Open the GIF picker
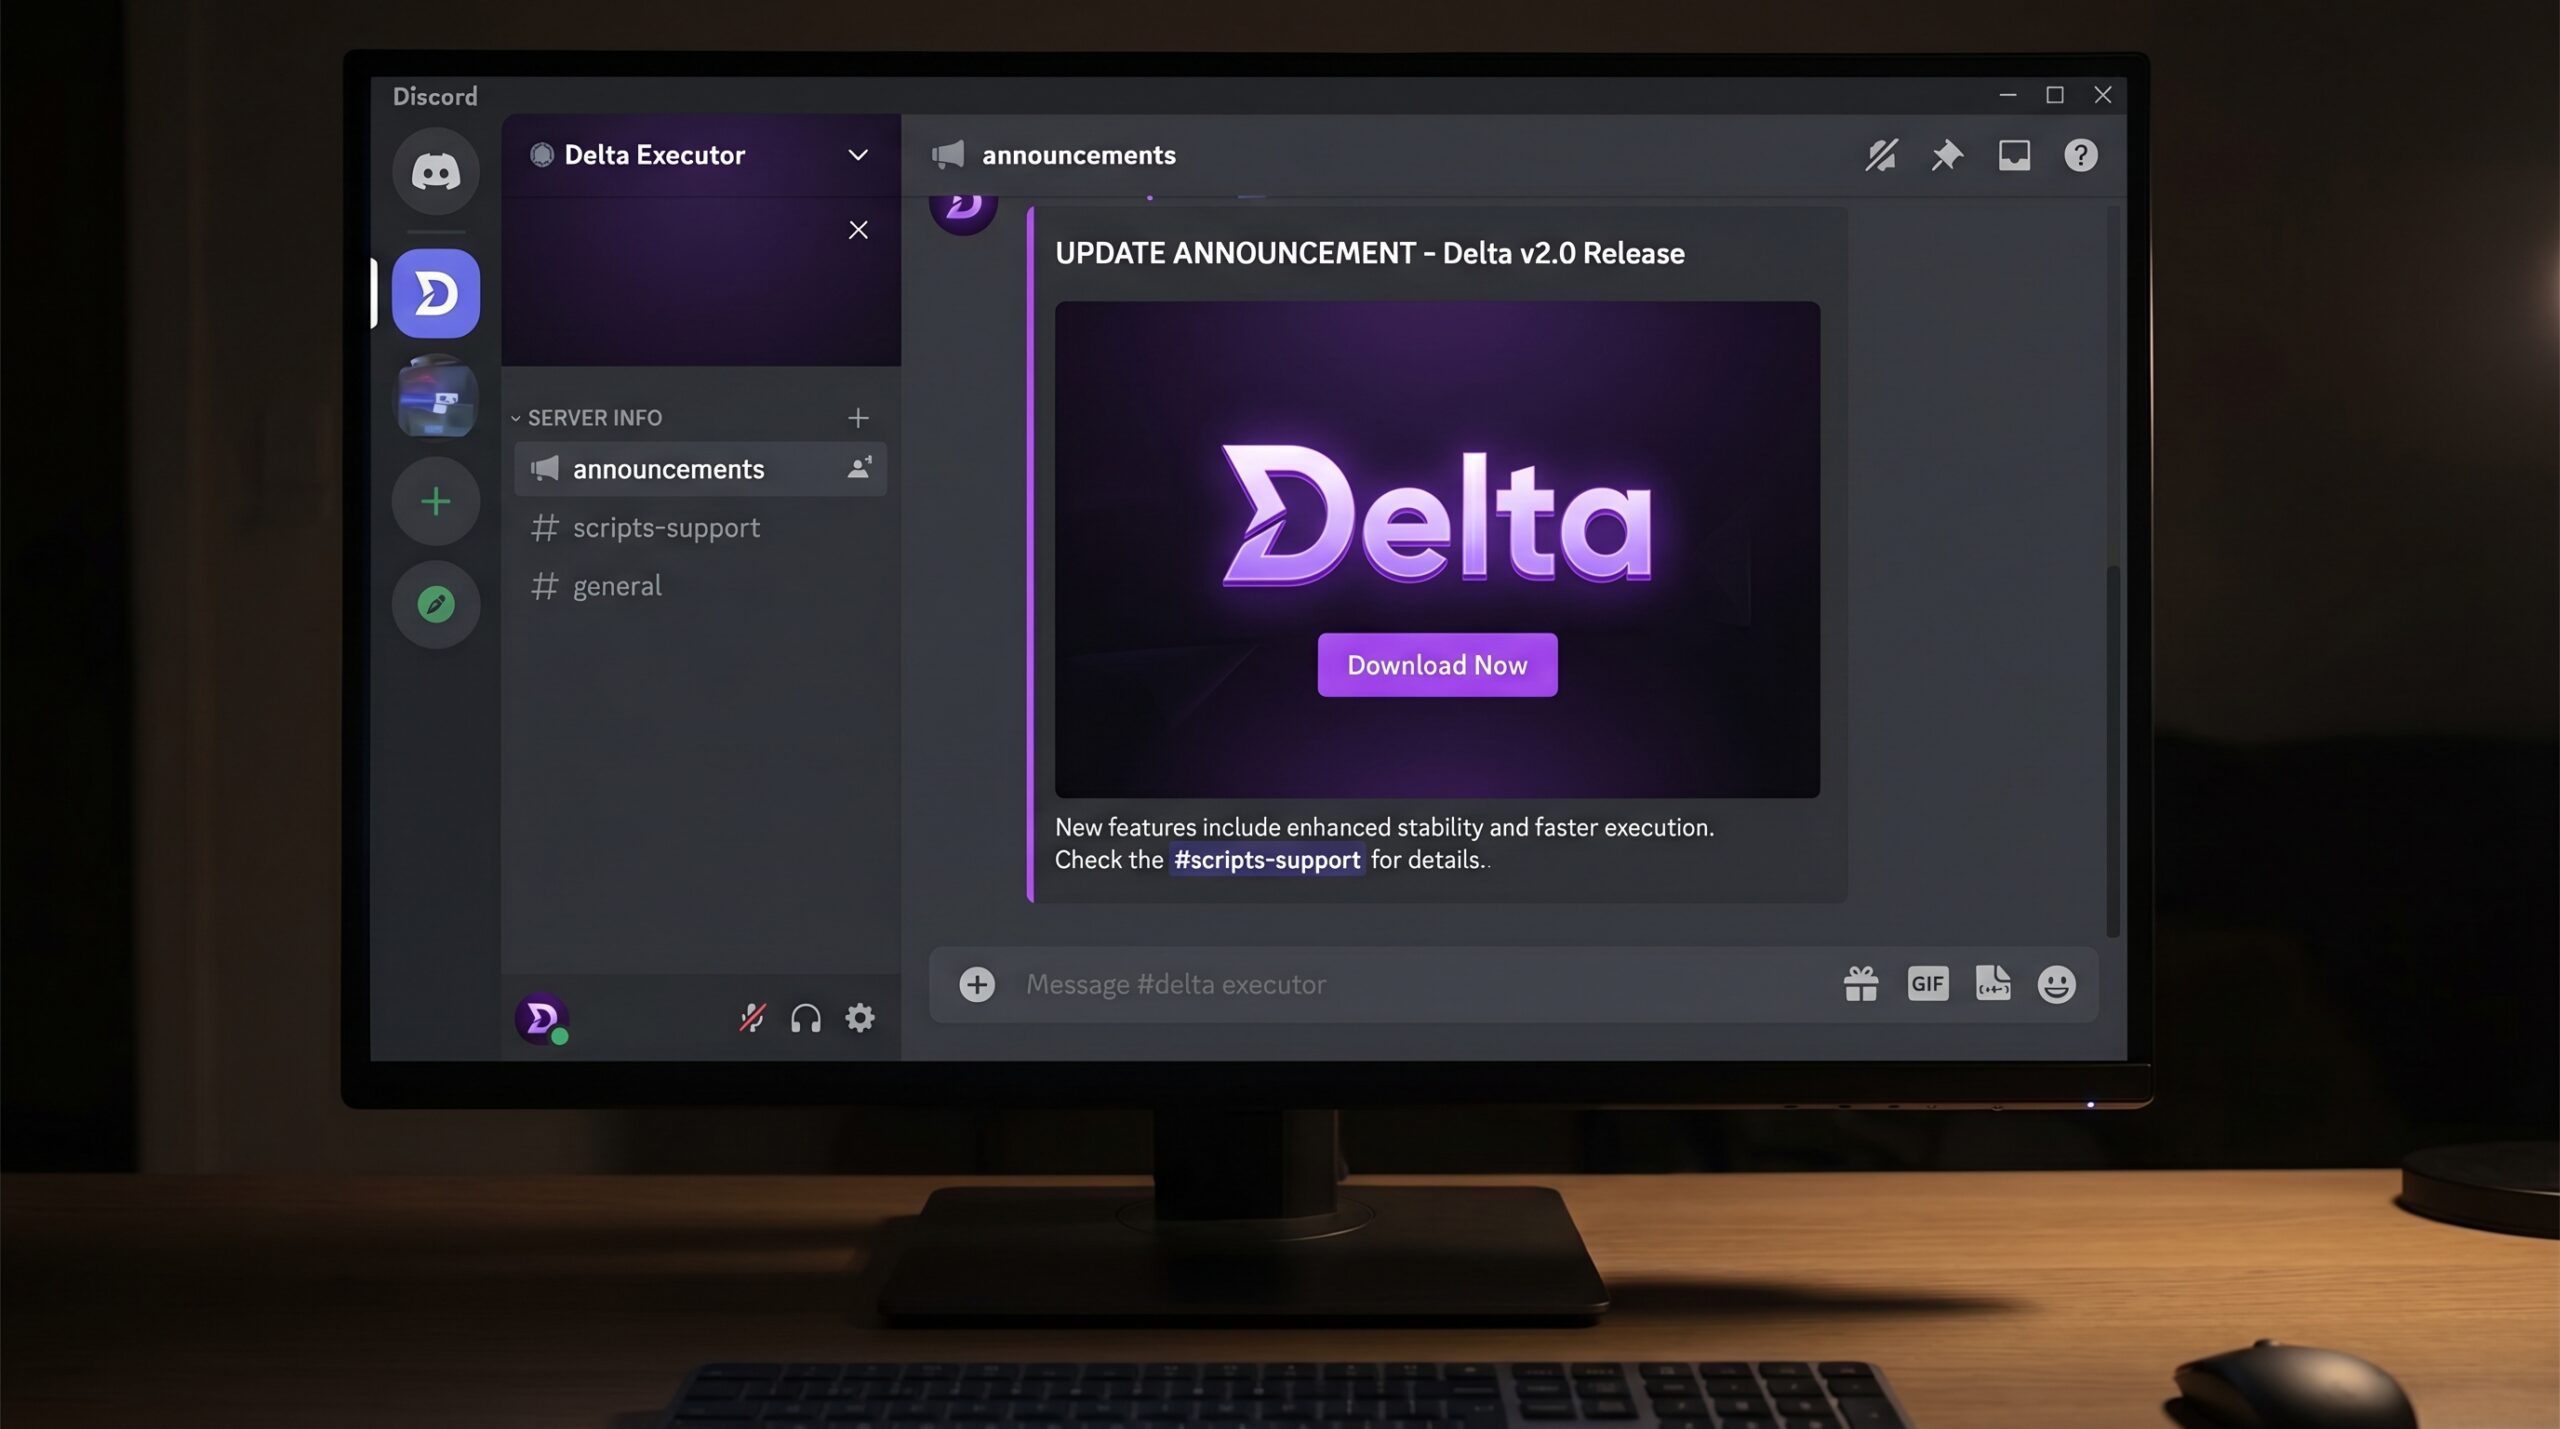The image size is (2560, 1429). (x=1928, y=984)
